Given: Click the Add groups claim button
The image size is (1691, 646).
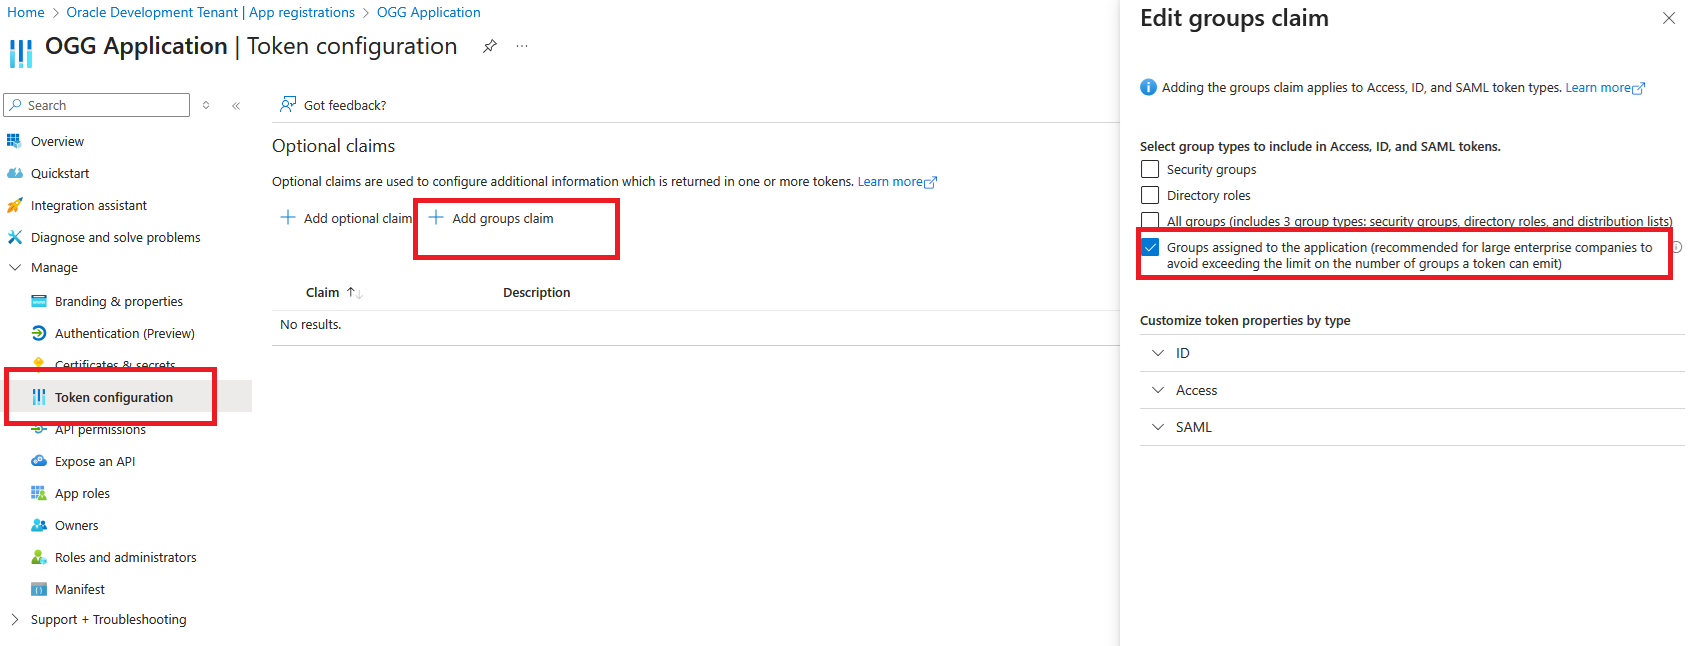Looking at the screenshot, I should click(x=491, y=218).
